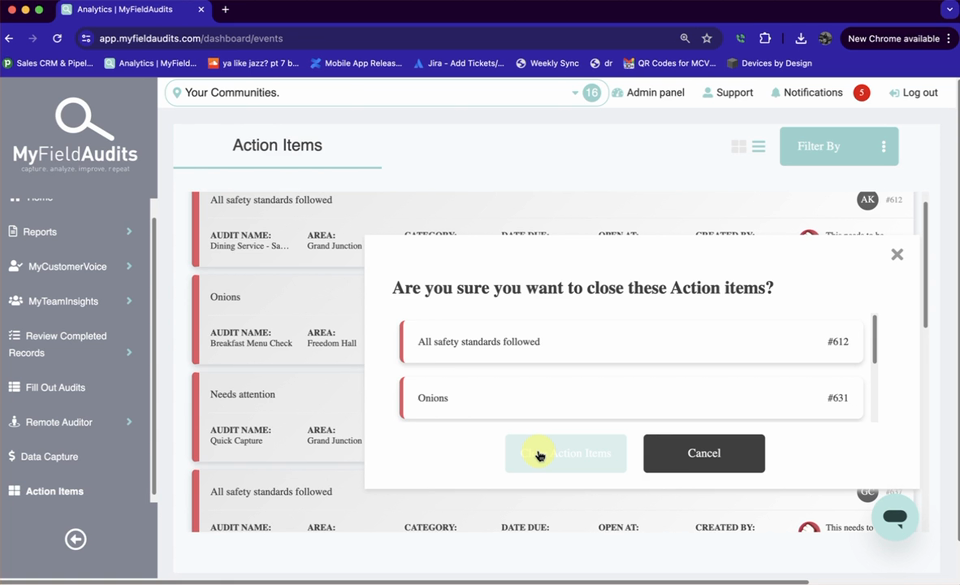Click the action items page scrollbar
Image resolution: width=960 pixels, height=585 pixels.
(925, 265)
